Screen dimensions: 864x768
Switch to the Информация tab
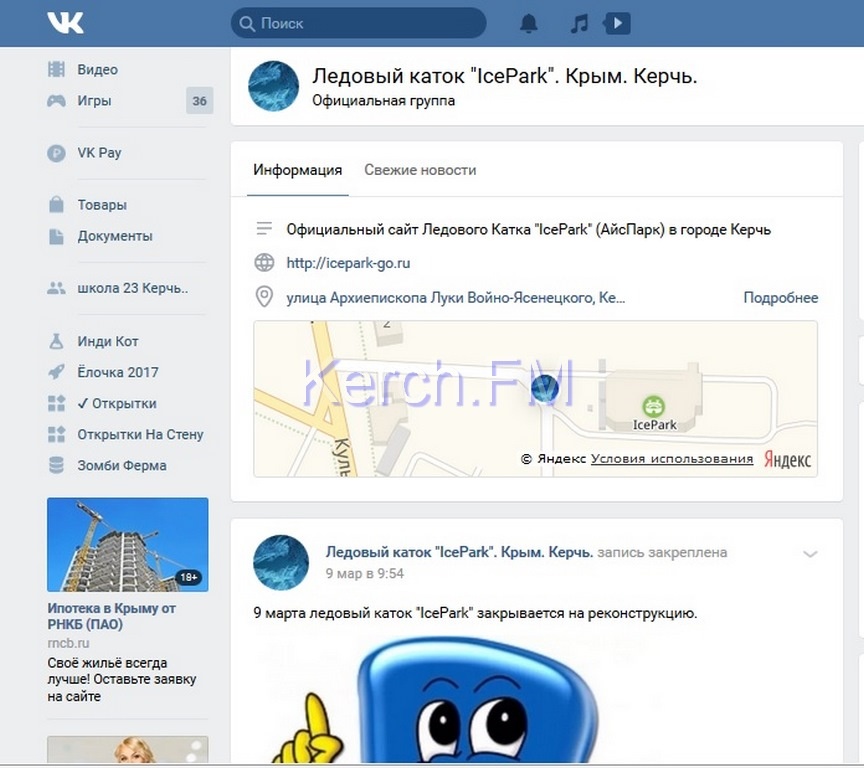(297, 170)
